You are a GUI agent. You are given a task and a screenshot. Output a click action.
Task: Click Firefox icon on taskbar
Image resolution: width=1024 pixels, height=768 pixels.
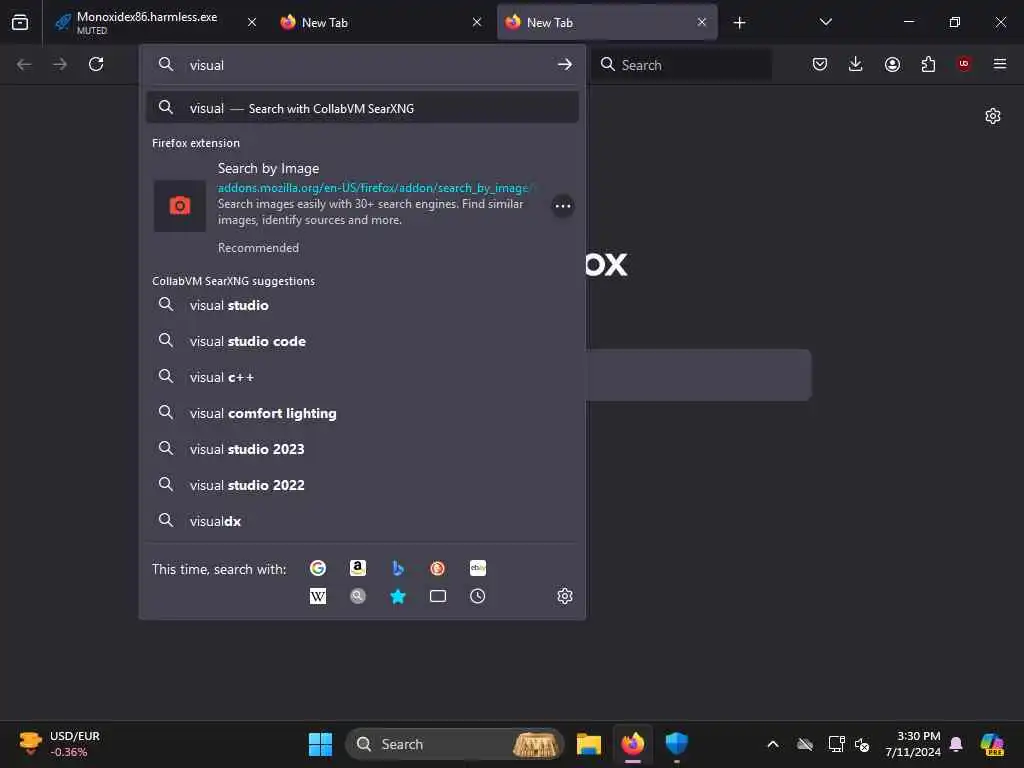coord(632,744)
